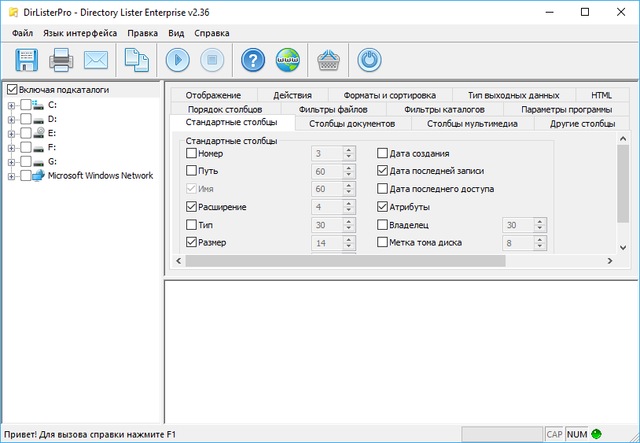Toggle the Дата создания checkbox

pos(383,154)
